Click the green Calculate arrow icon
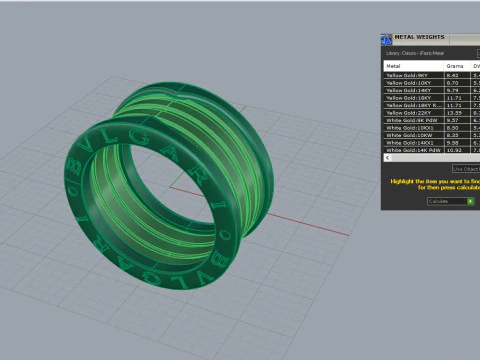This screenshot has height=360, width=480. [x=470, y=201]
